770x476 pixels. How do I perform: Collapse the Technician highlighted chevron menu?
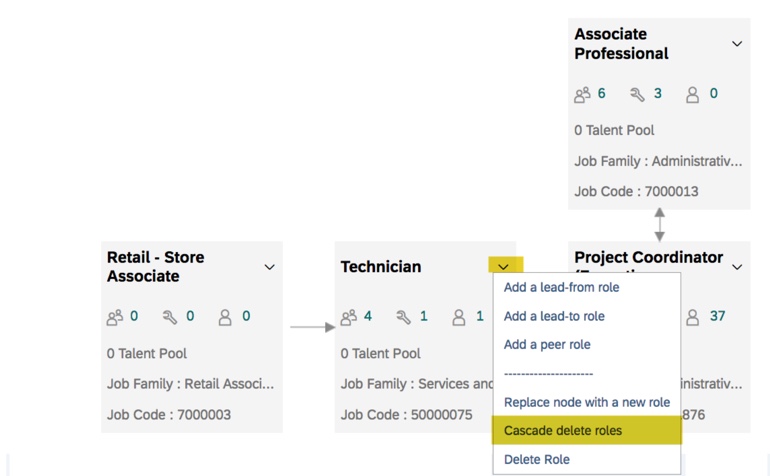click(503, 267)
